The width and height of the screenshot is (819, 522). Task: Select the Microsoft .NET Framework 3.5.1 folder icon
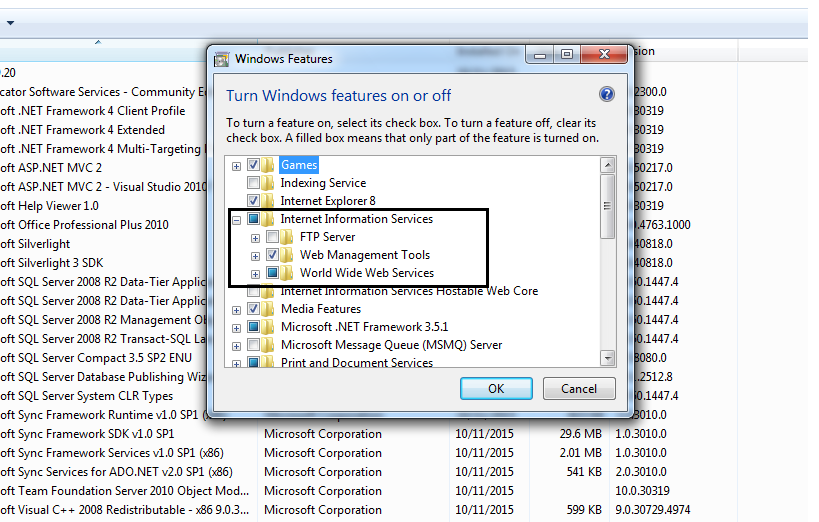(x=268, y=327)
